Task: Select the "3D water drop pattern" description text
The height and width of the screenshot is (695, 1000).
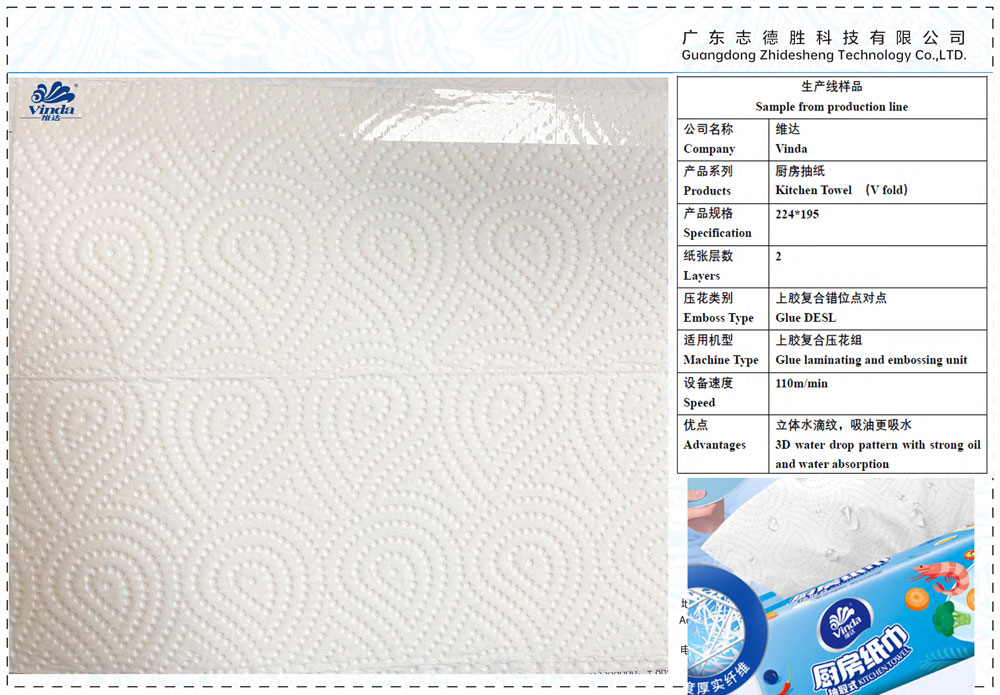Action: [x=878, y=454]
